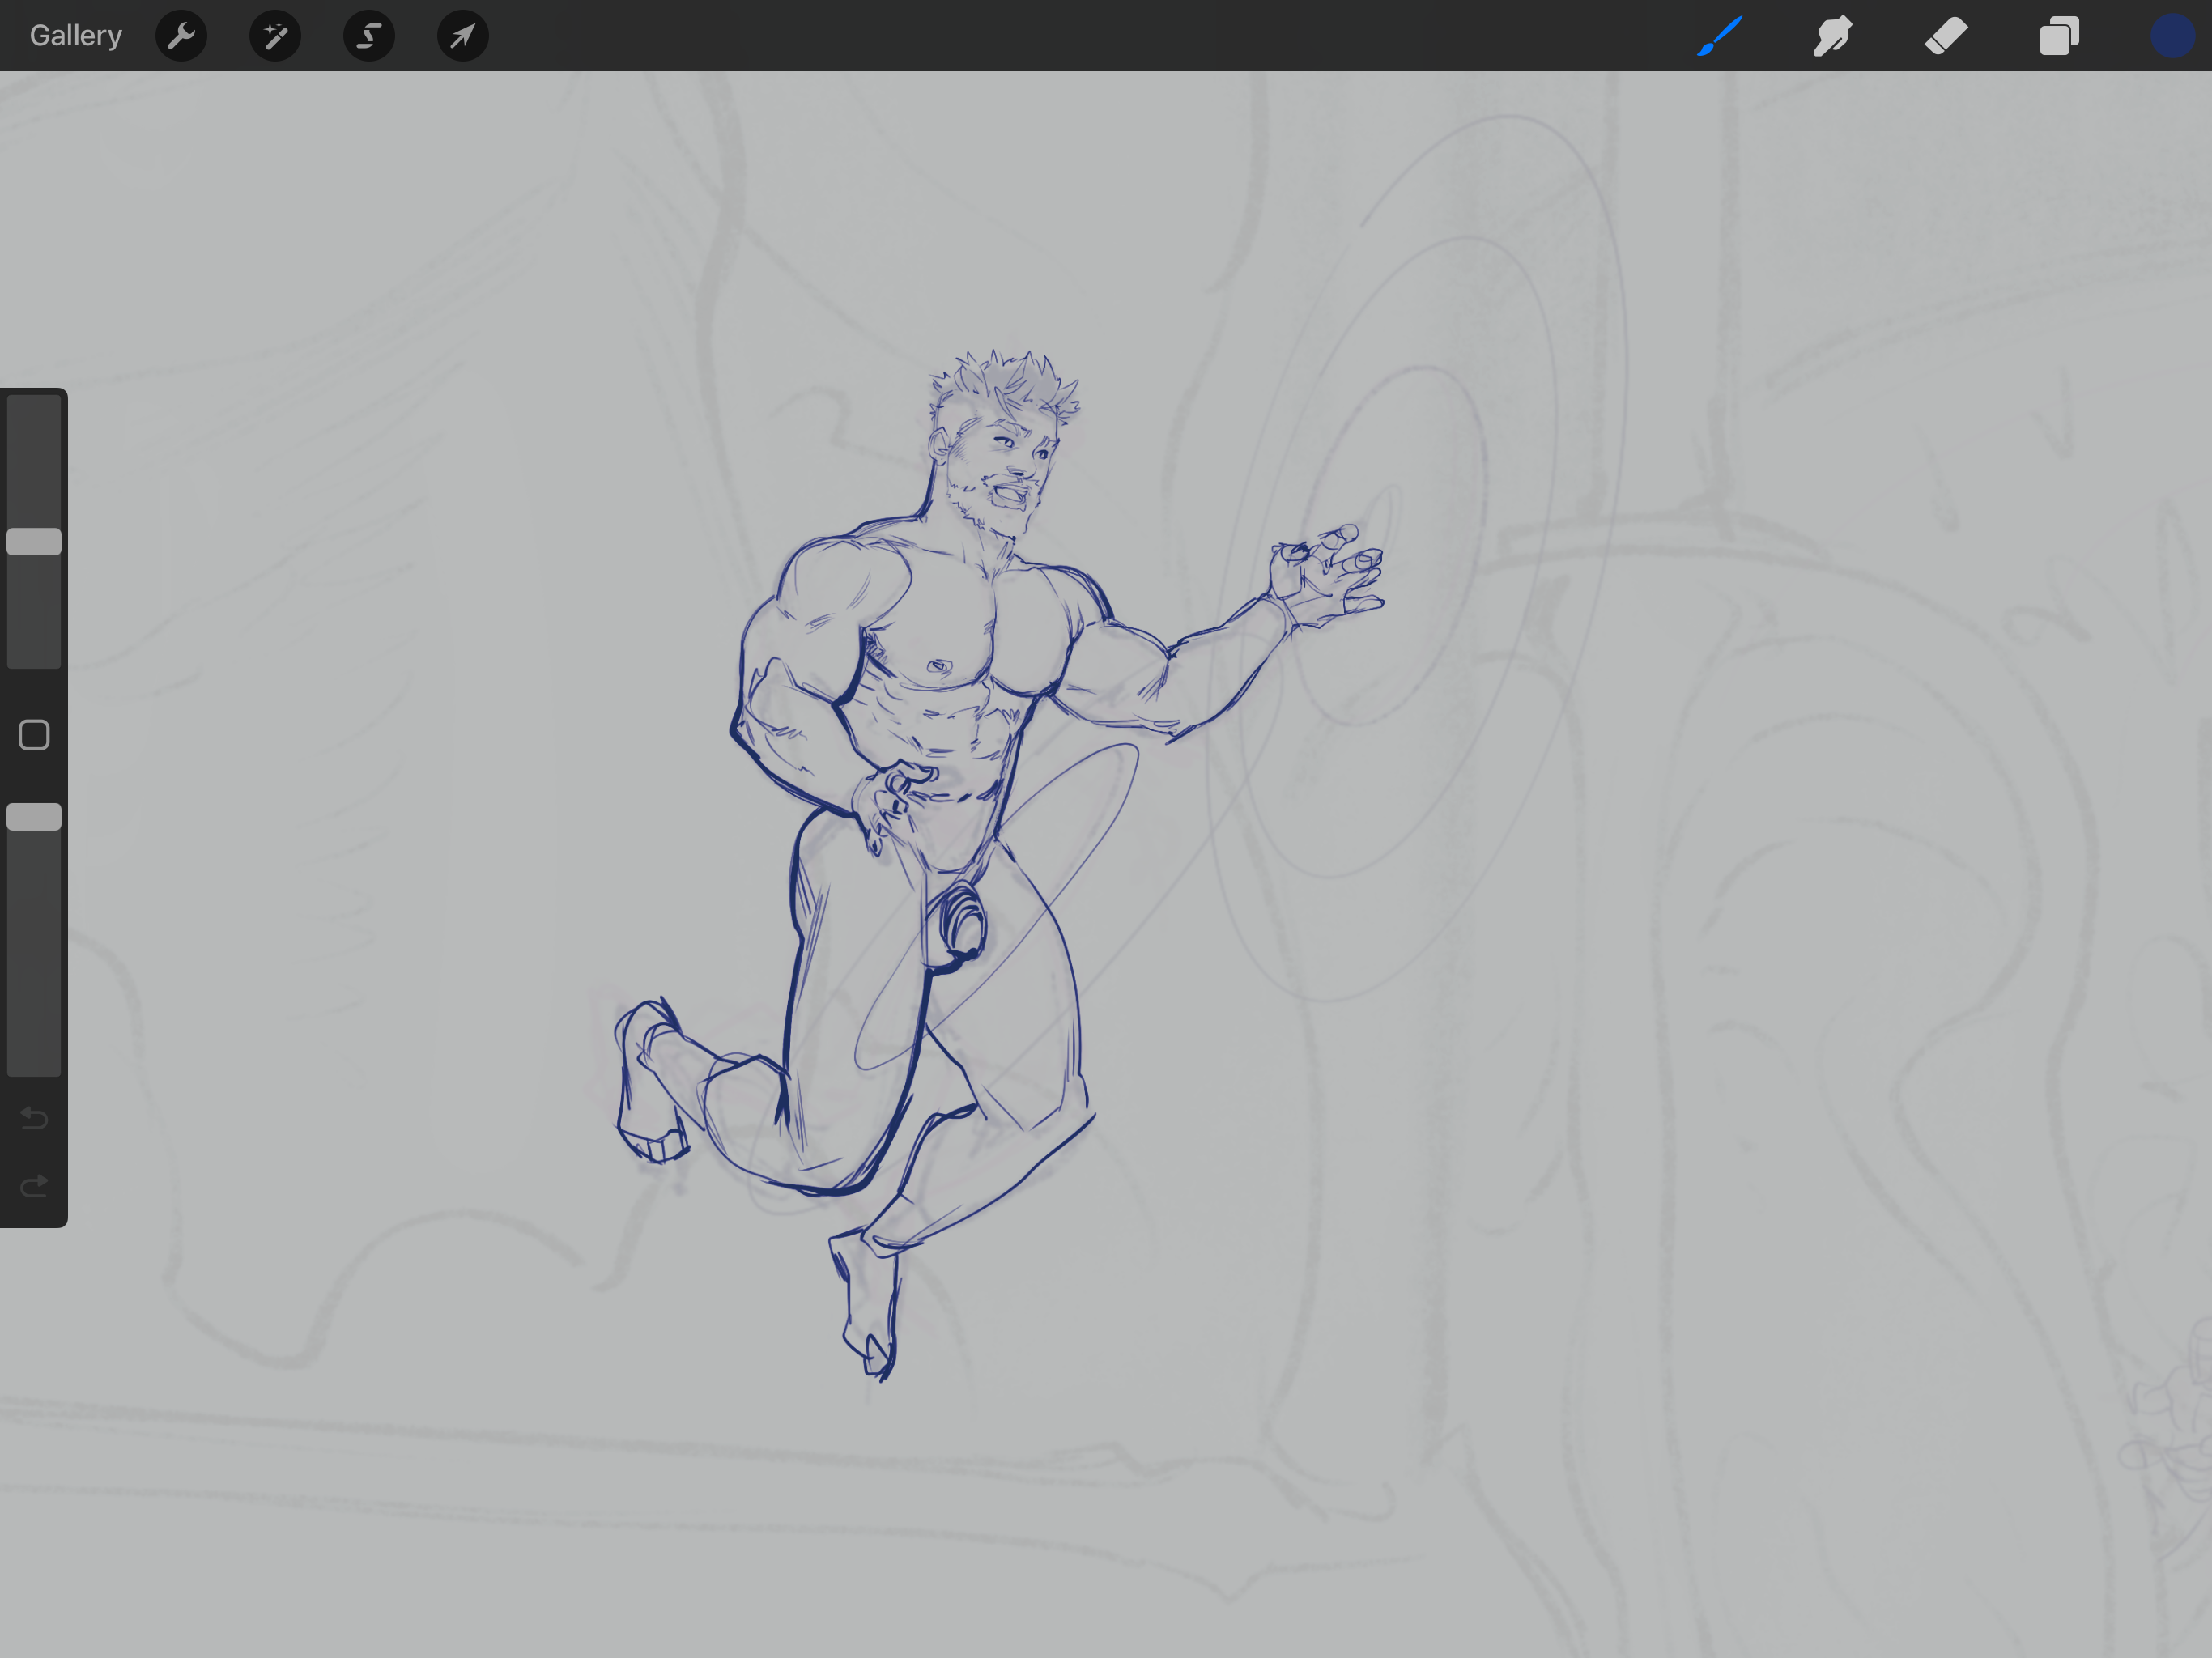
Task: Activate the Selection tool
Action: click(369, 36)
